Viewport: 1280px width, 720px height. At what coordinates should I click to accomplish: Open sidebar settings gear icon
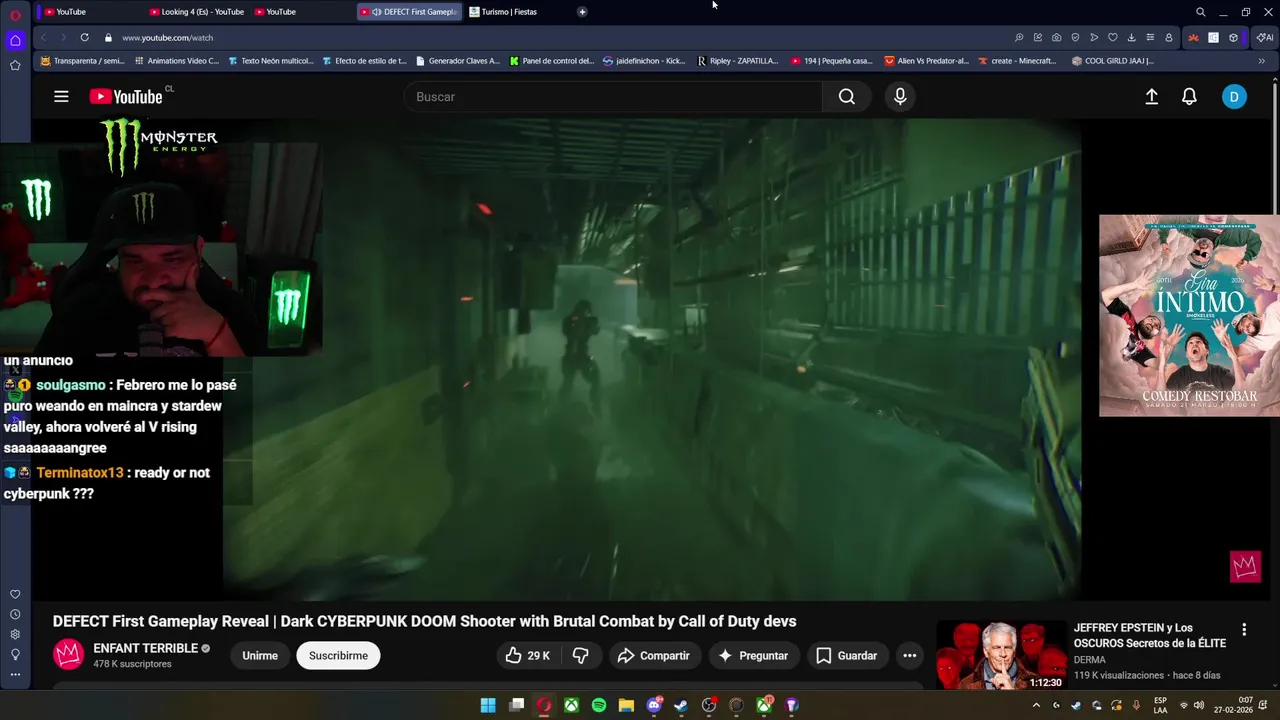tap(15, 634)
